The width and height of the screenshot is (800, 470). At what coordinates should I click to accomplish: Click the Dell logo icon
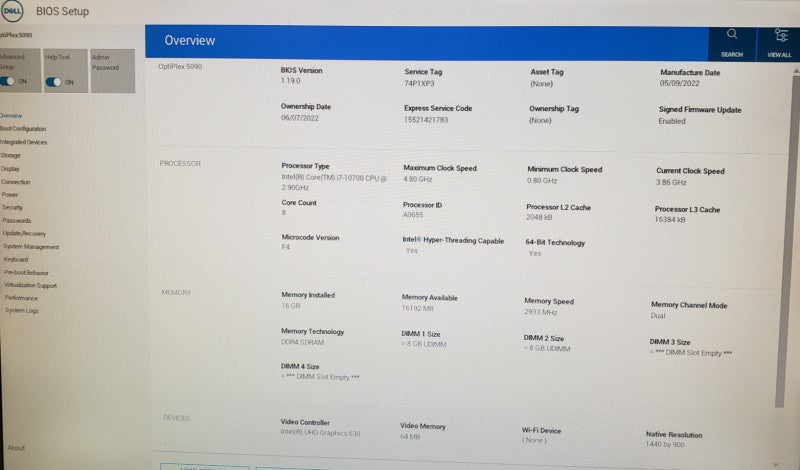coord(12,11)
